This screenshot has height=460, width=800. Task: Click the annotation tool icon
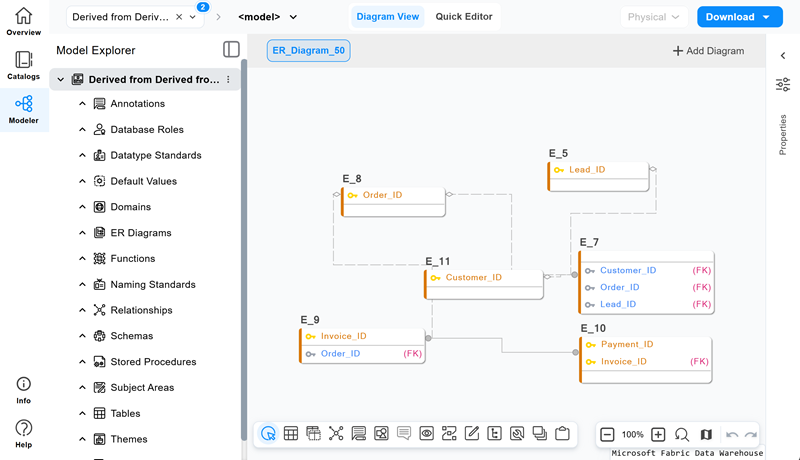coord(359,433)
